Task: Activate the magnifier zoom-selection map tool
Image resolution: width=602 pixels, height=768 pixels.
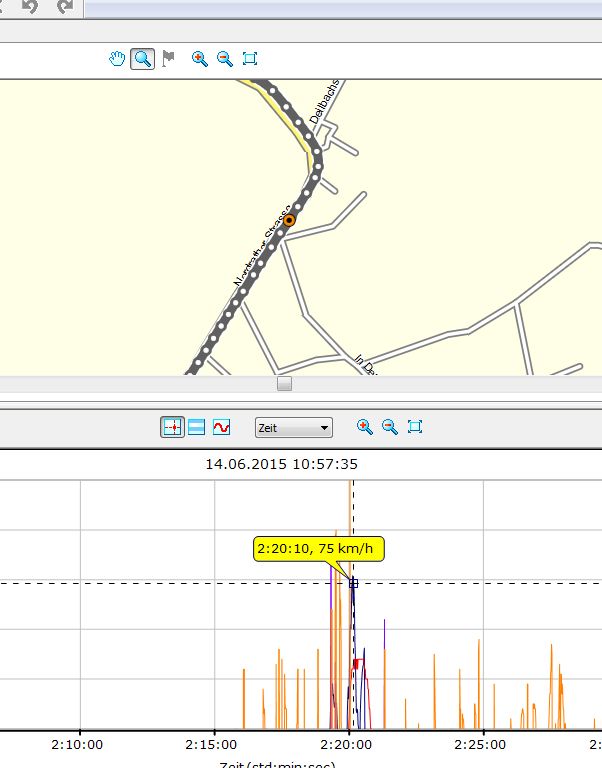Action: click(143, 59)
